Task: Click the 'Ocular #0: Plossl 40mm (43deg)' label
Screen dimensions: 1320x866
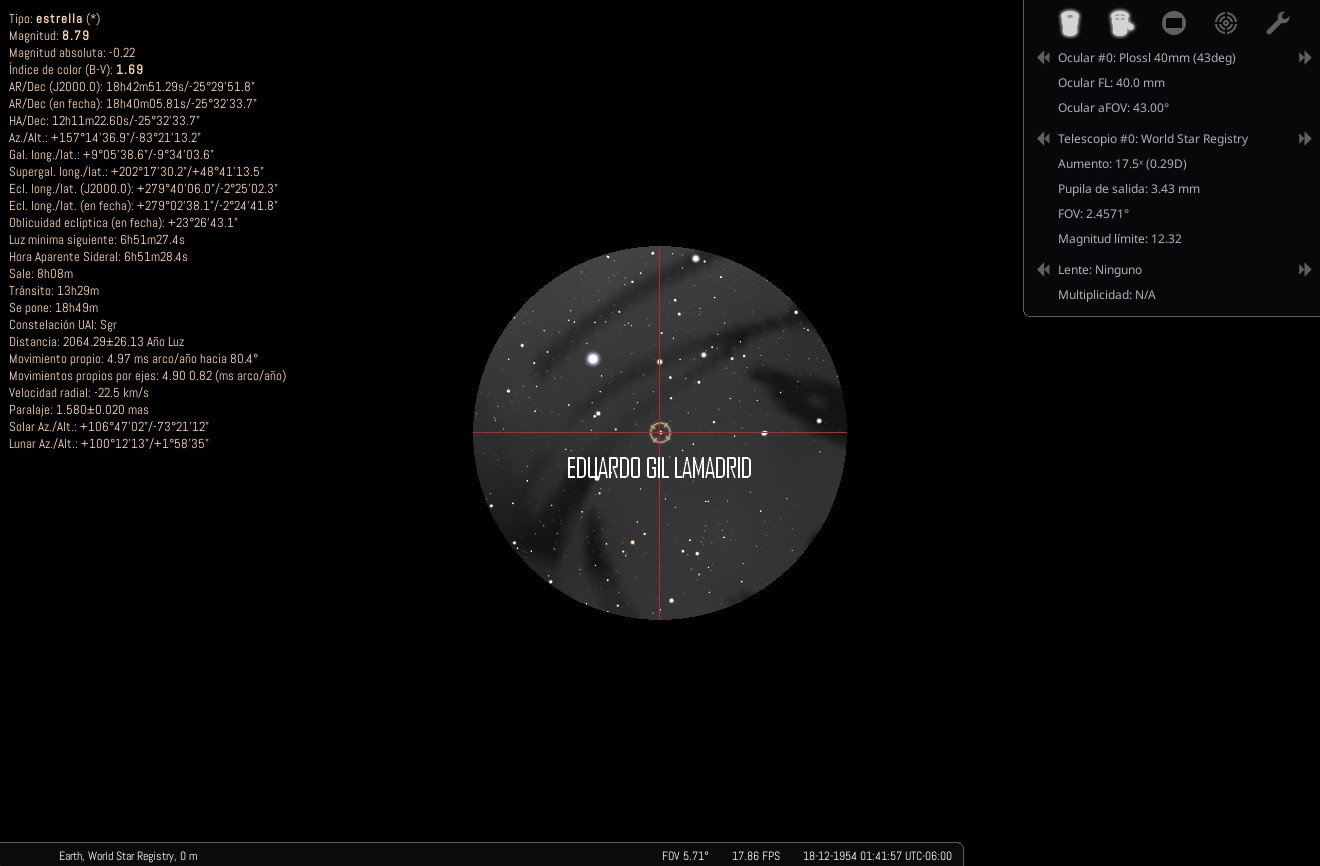Action: tap(1147, 58)
